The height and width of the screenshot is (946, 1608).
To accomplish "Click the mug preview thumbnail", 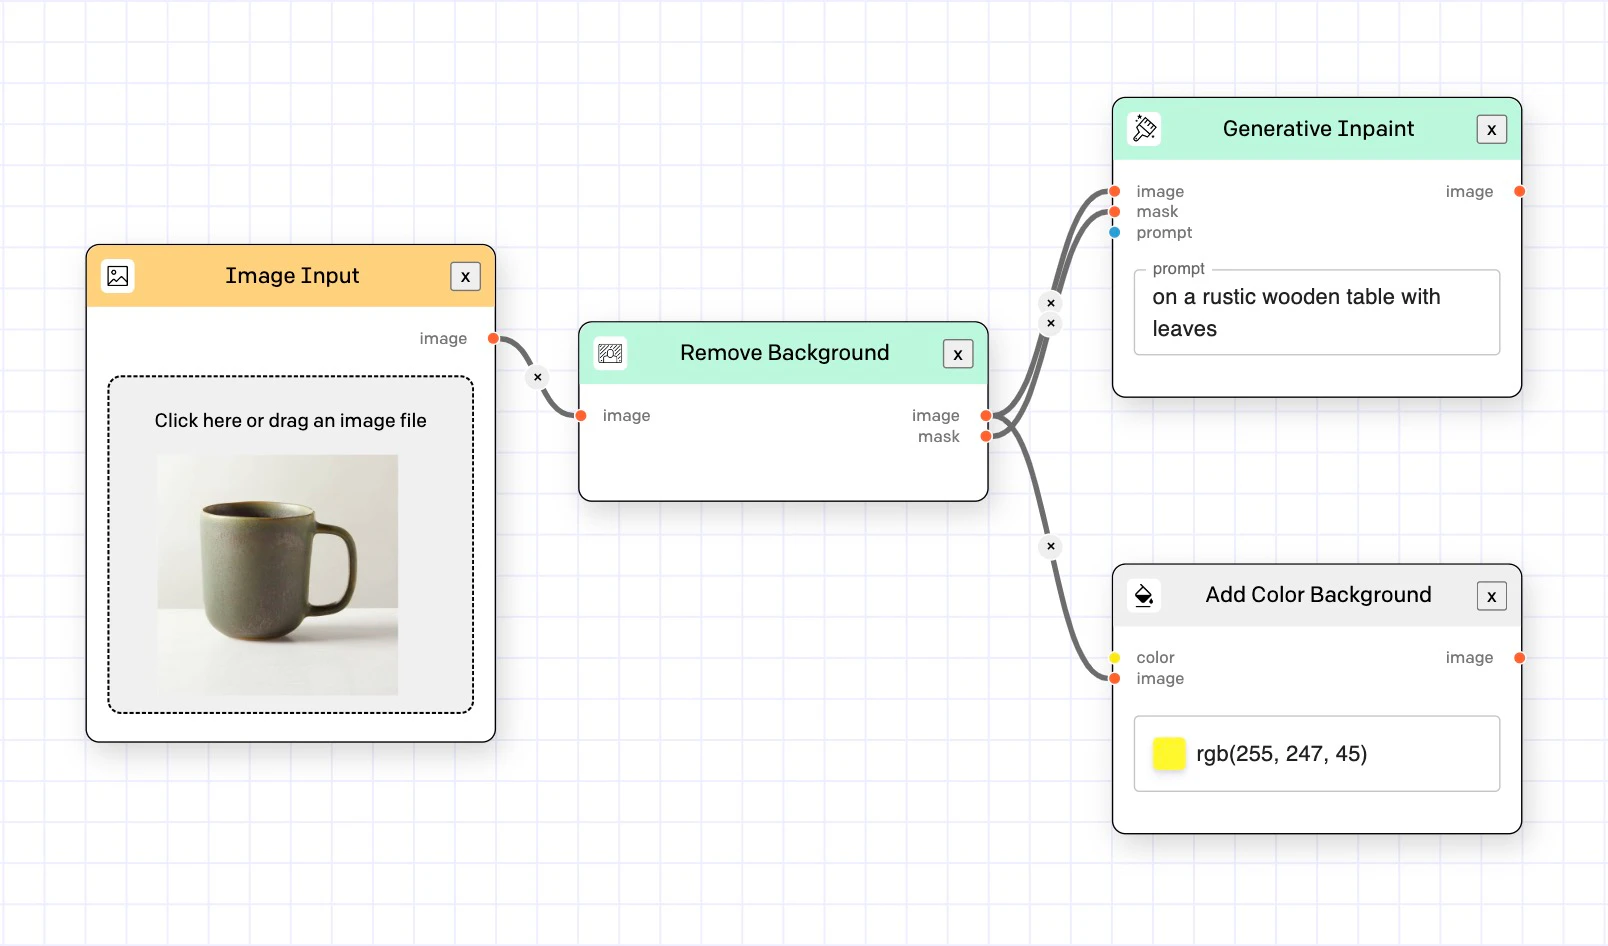I will [277, 575].
